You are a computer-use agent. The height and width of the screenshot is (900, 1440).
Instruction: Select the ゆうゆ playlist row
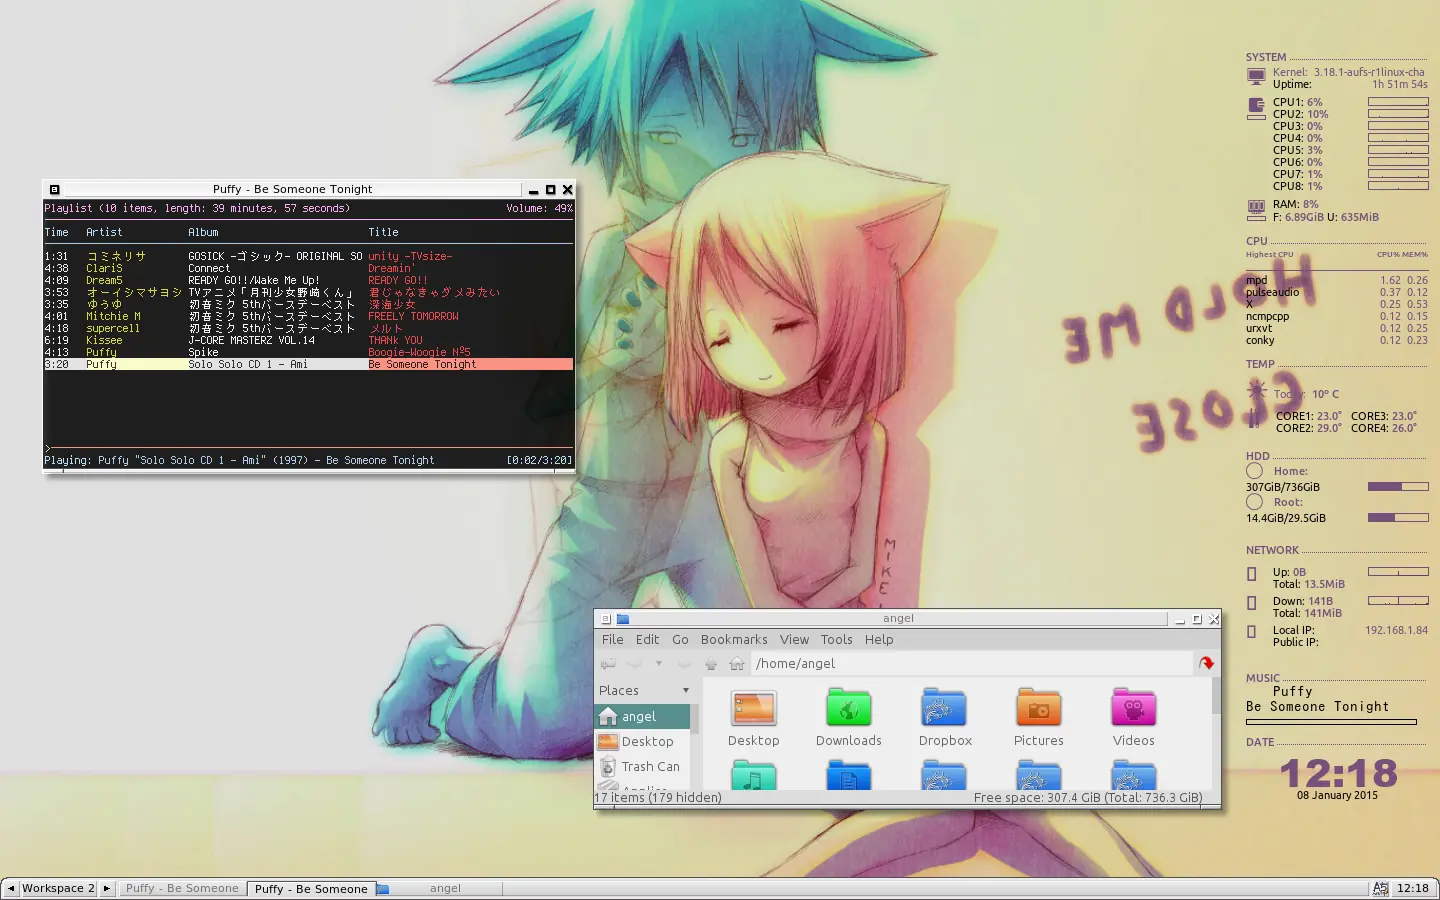(309, 305)
